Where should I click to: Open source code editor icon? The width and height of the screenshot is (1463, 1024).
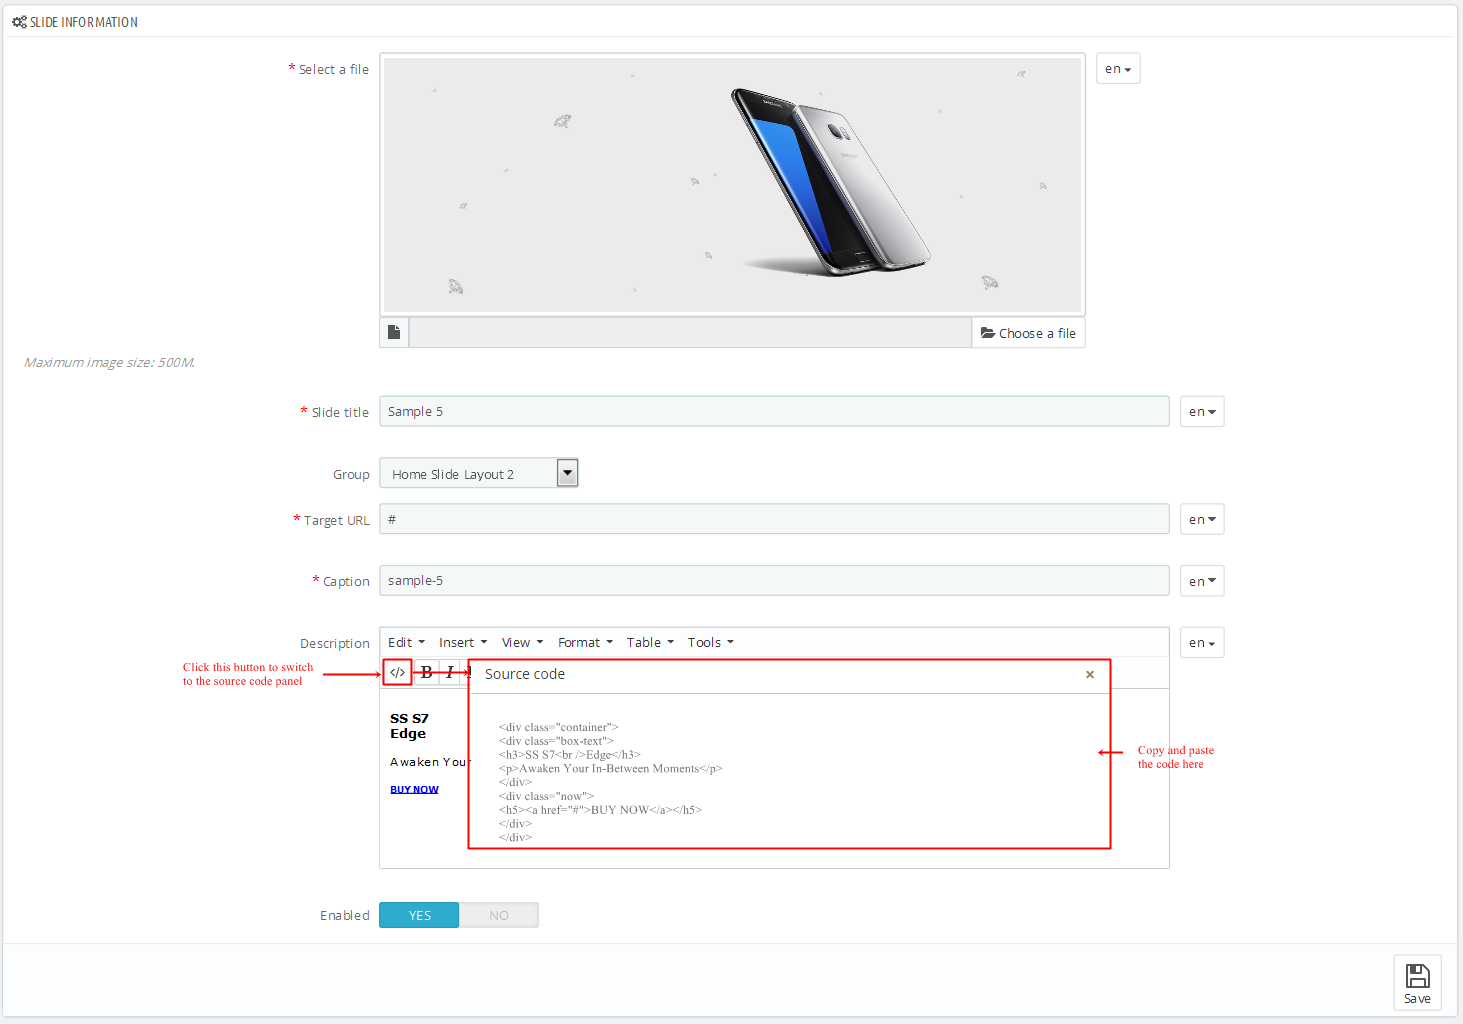click(x=397, y=672)
